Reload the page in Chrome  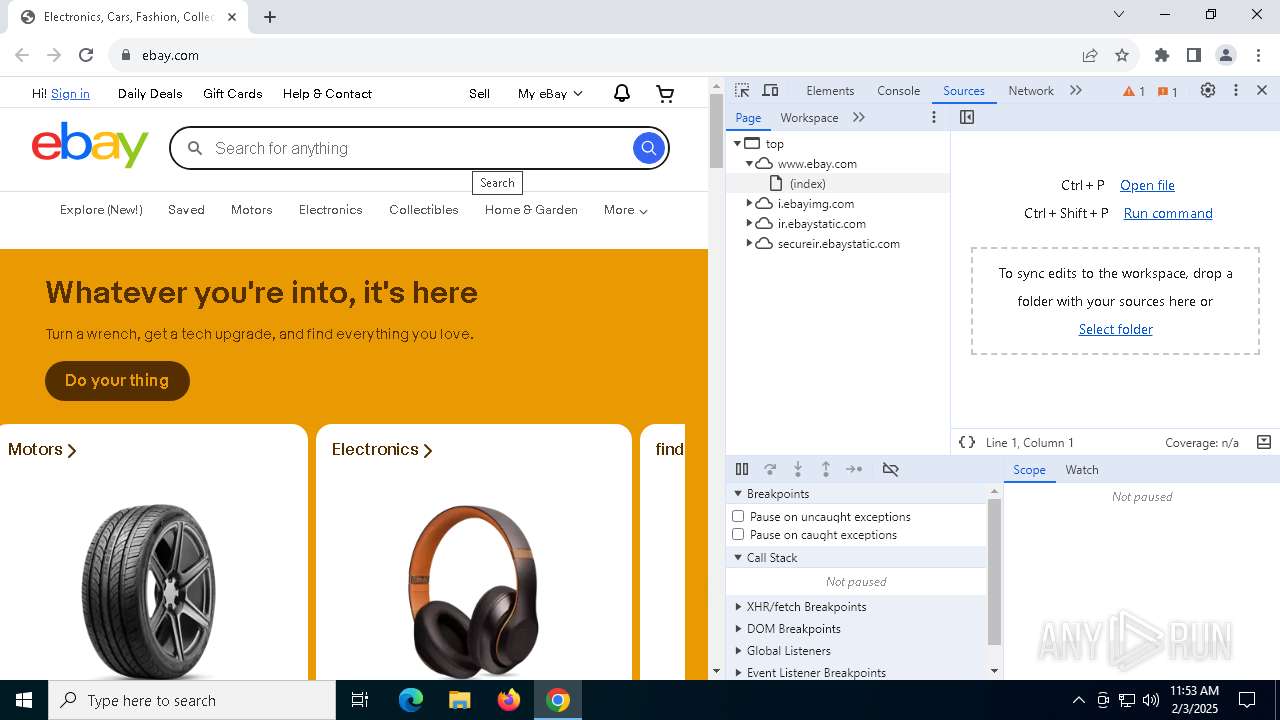coord(86,55)
